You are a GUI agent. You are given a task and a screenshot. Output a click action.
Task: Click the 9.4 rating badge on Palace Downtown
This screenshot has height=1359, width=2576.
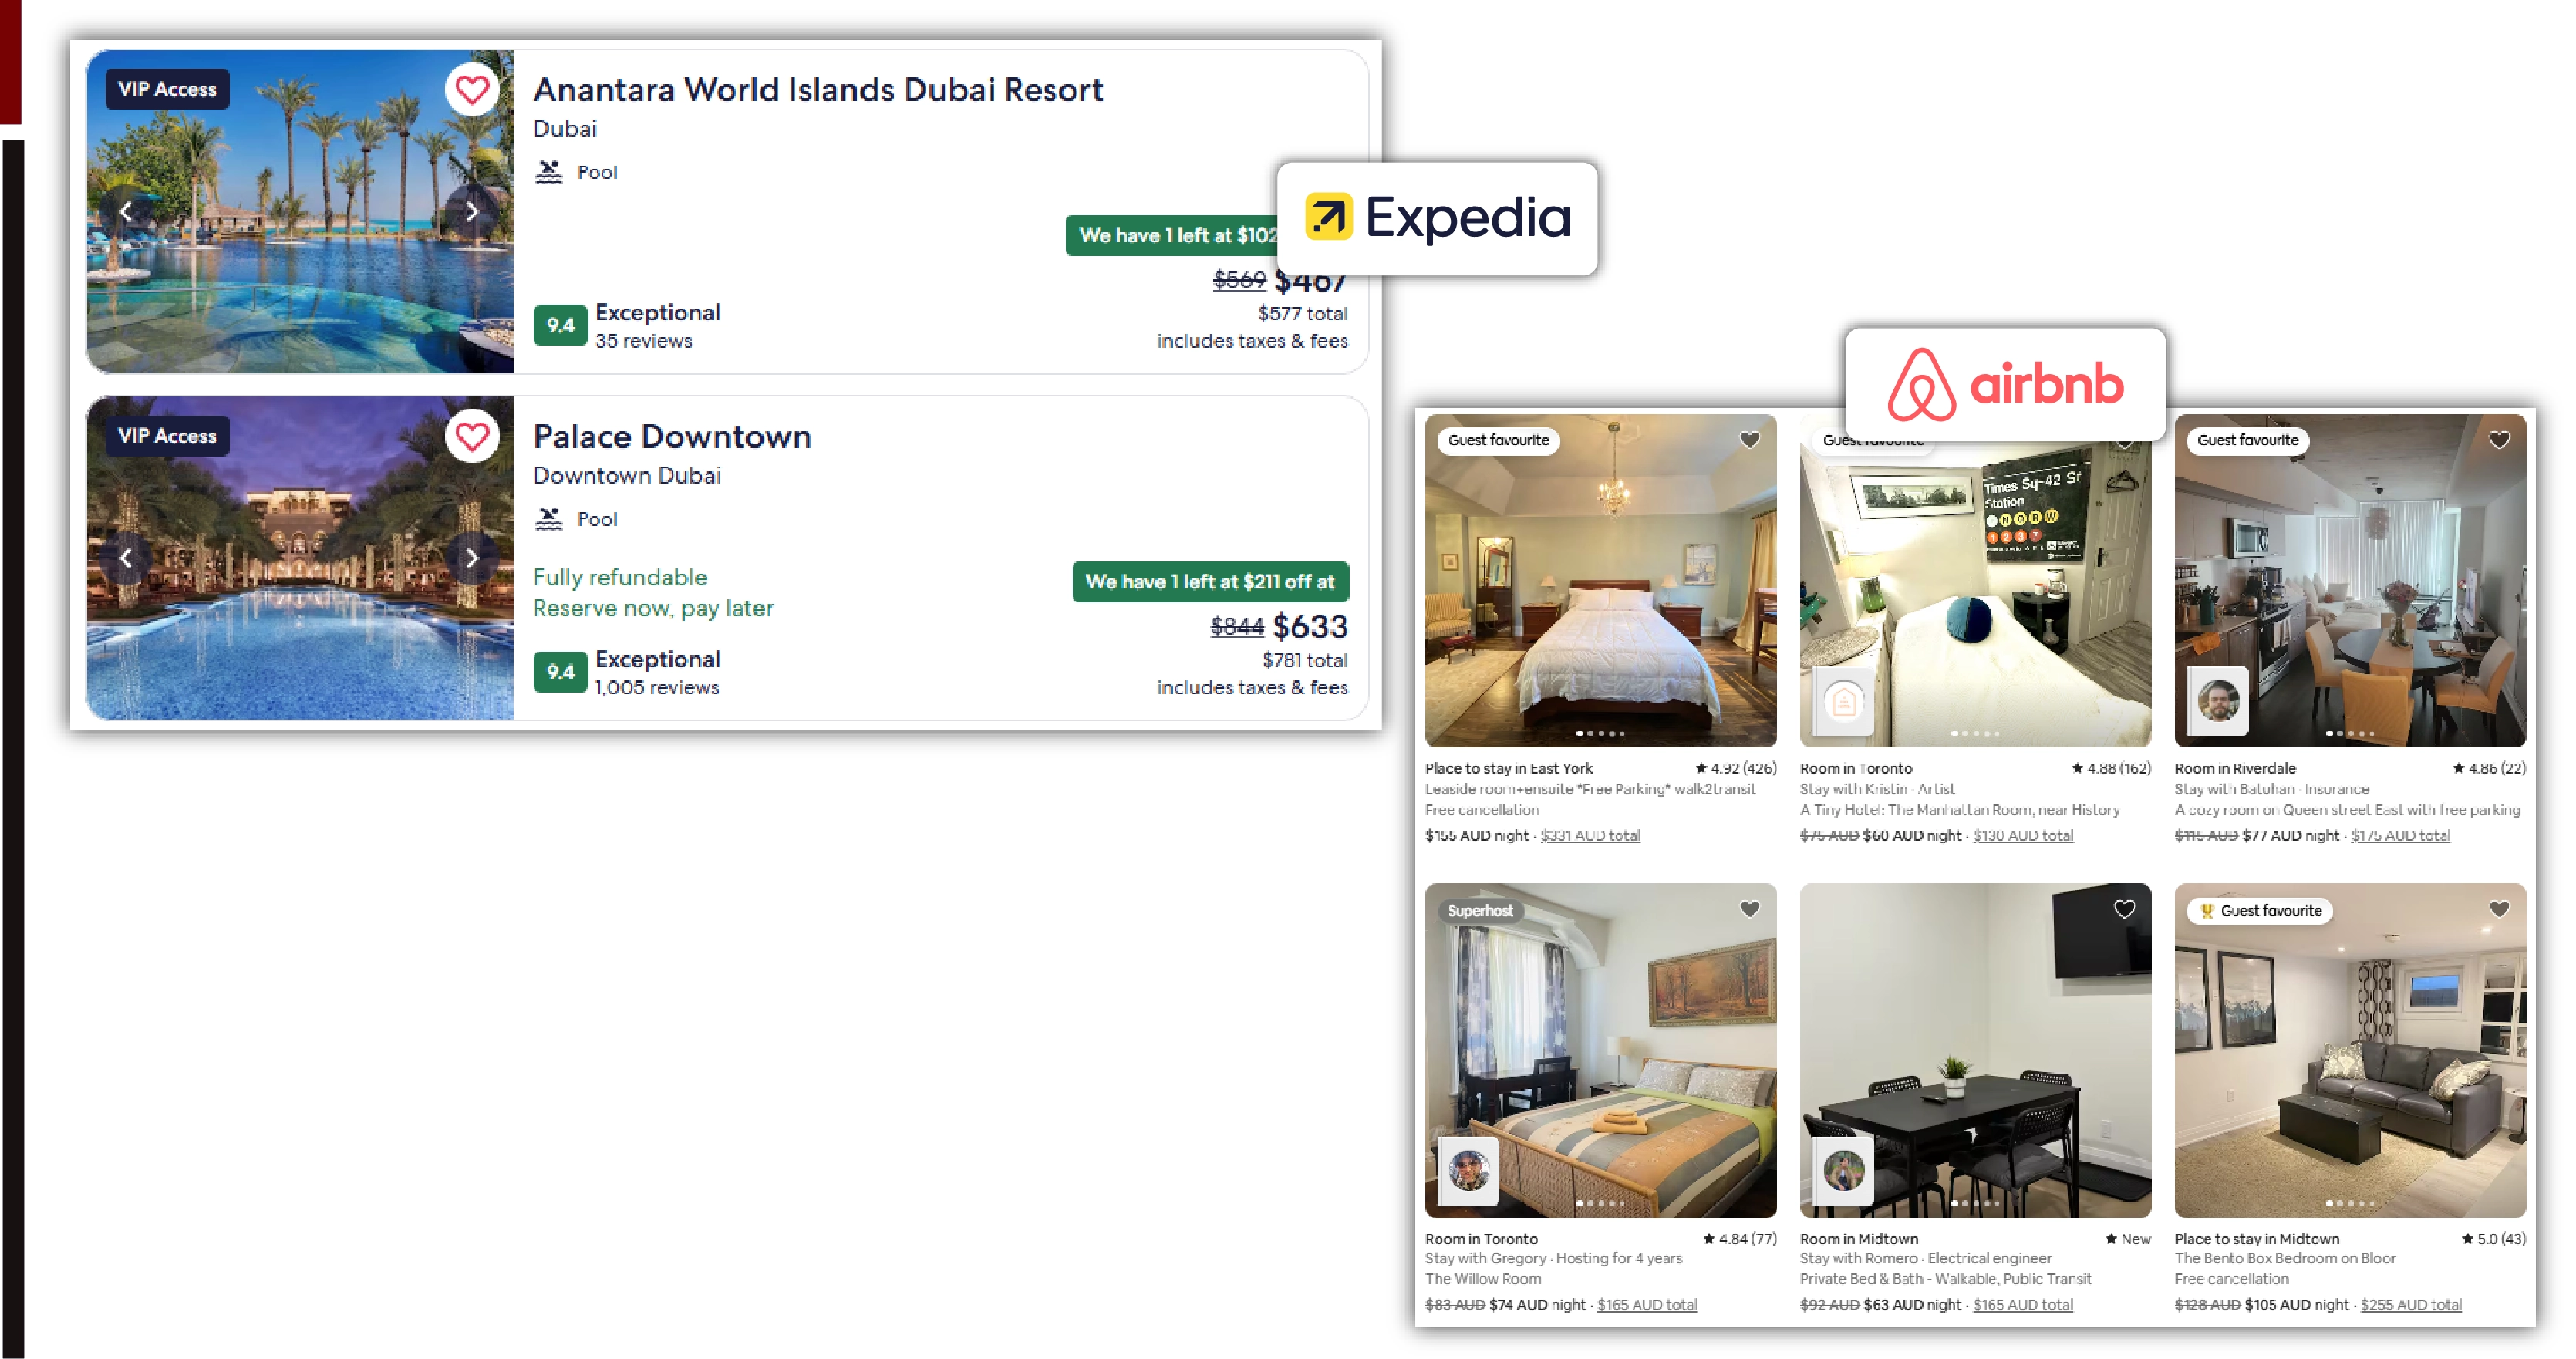click(560, 672)
